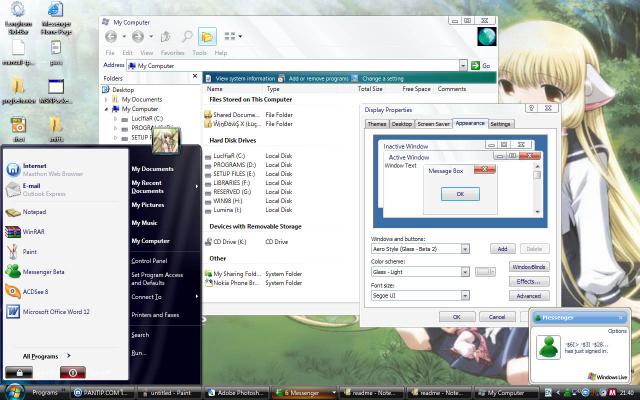Click the lock button in Start menu
640x400 pixels.
(x=19, y=372)
